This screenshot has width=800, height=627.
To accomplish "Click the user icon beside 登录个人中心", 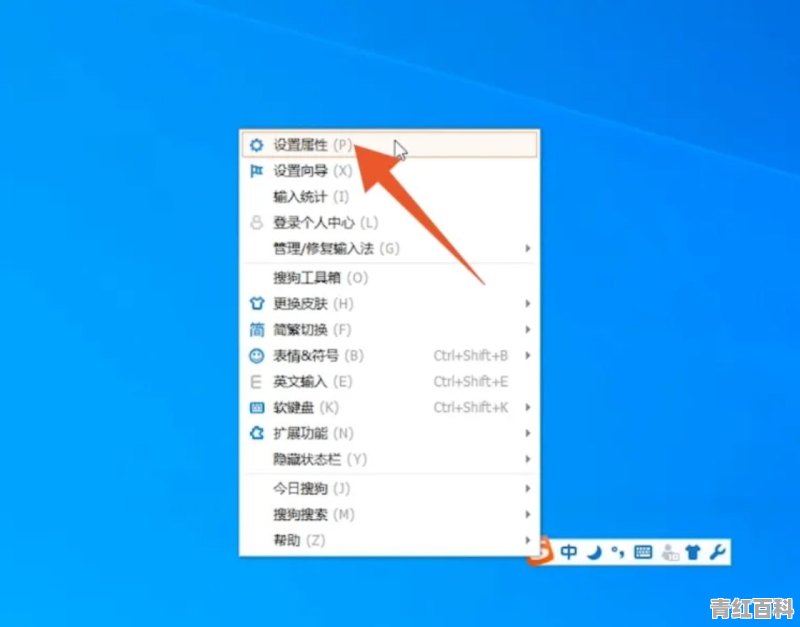I will 257,222.
